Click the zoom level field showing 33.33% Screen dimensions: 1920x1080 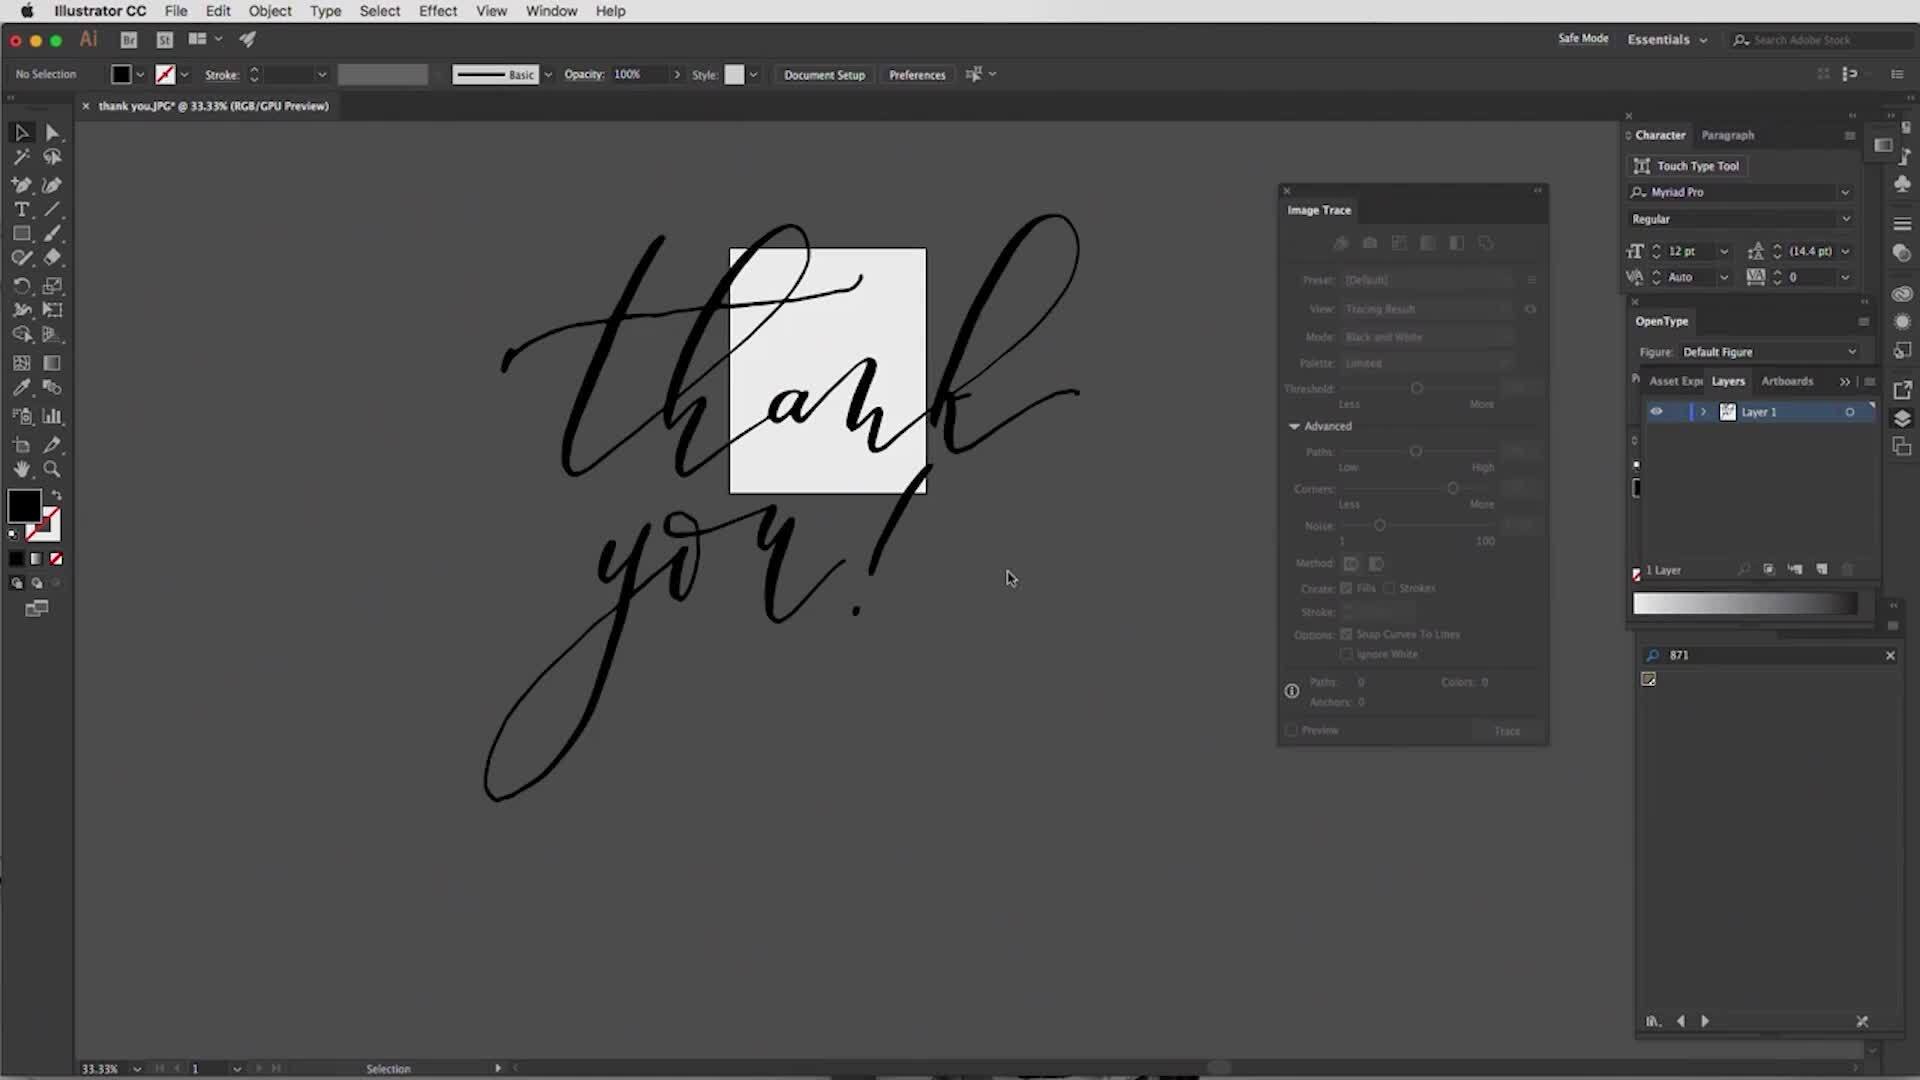[100, 1068]
